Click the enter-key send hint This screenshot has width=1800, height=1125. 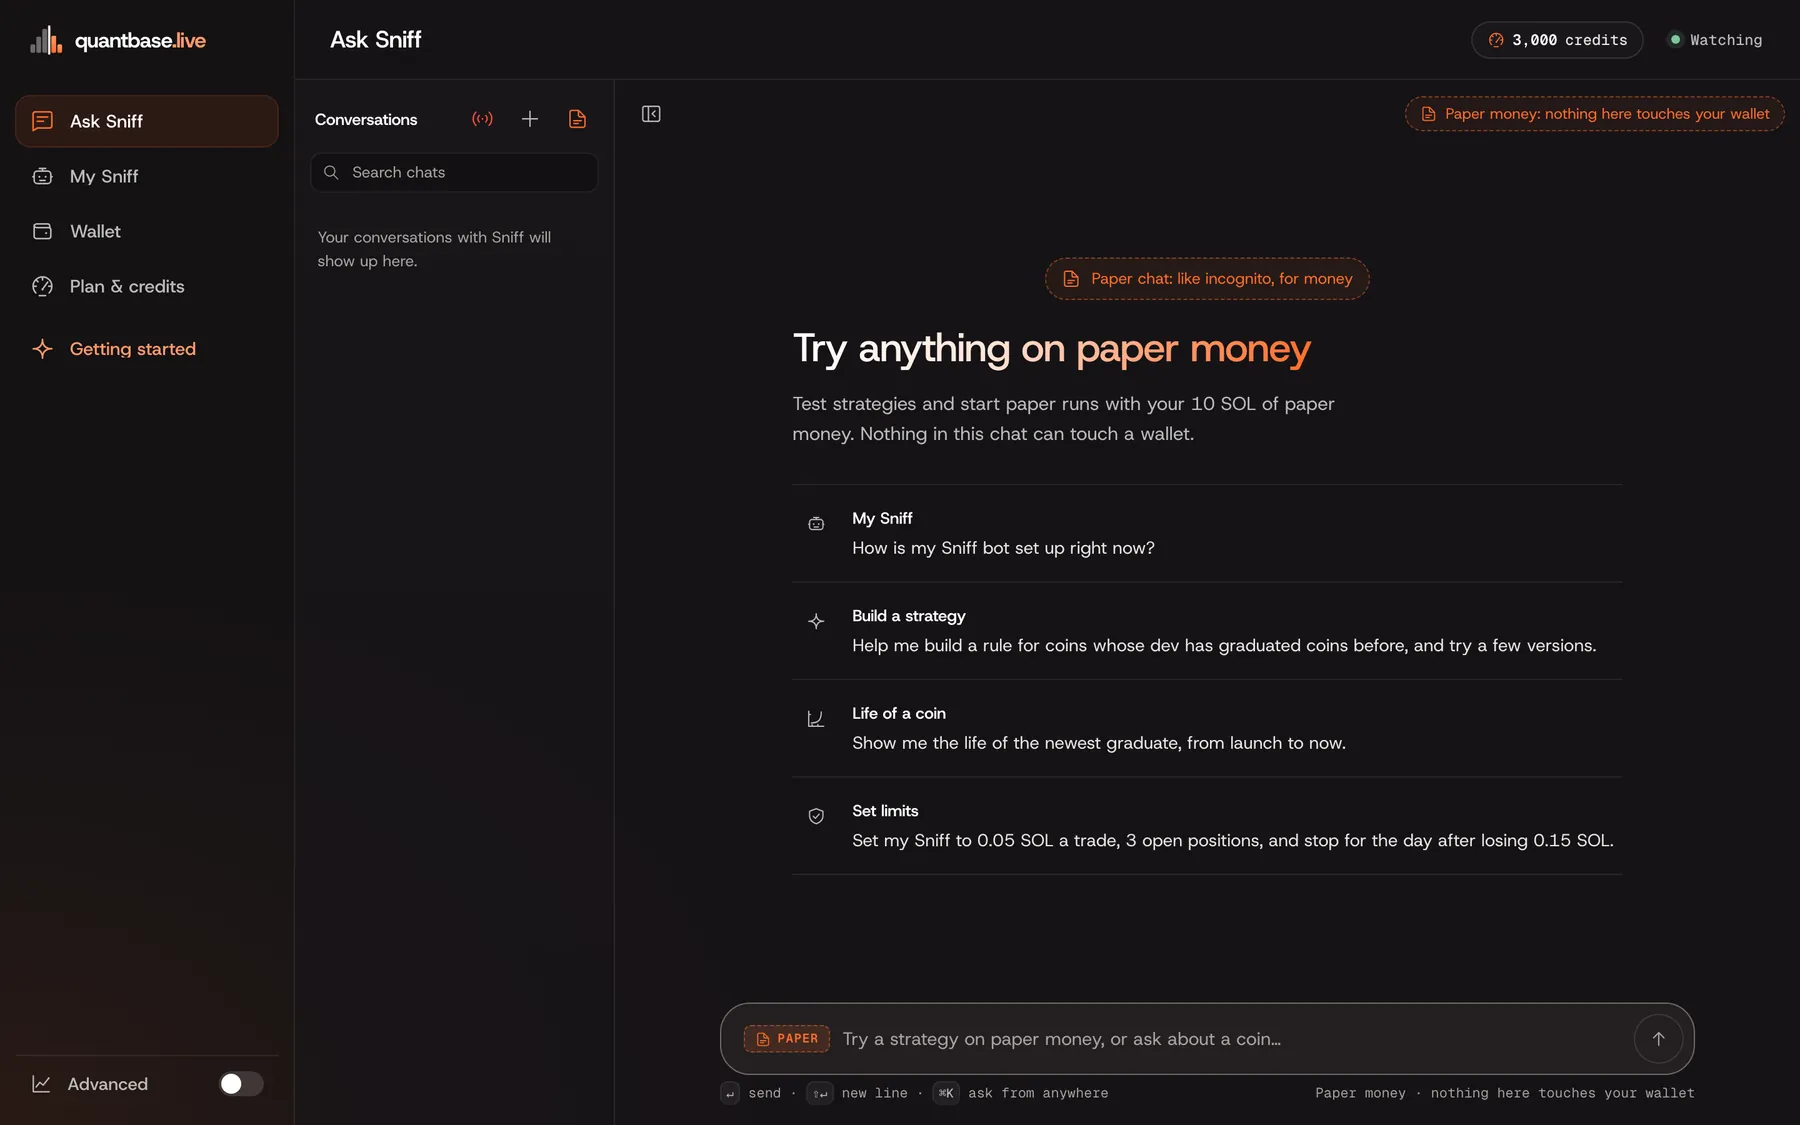click(x=751, y=1093)
